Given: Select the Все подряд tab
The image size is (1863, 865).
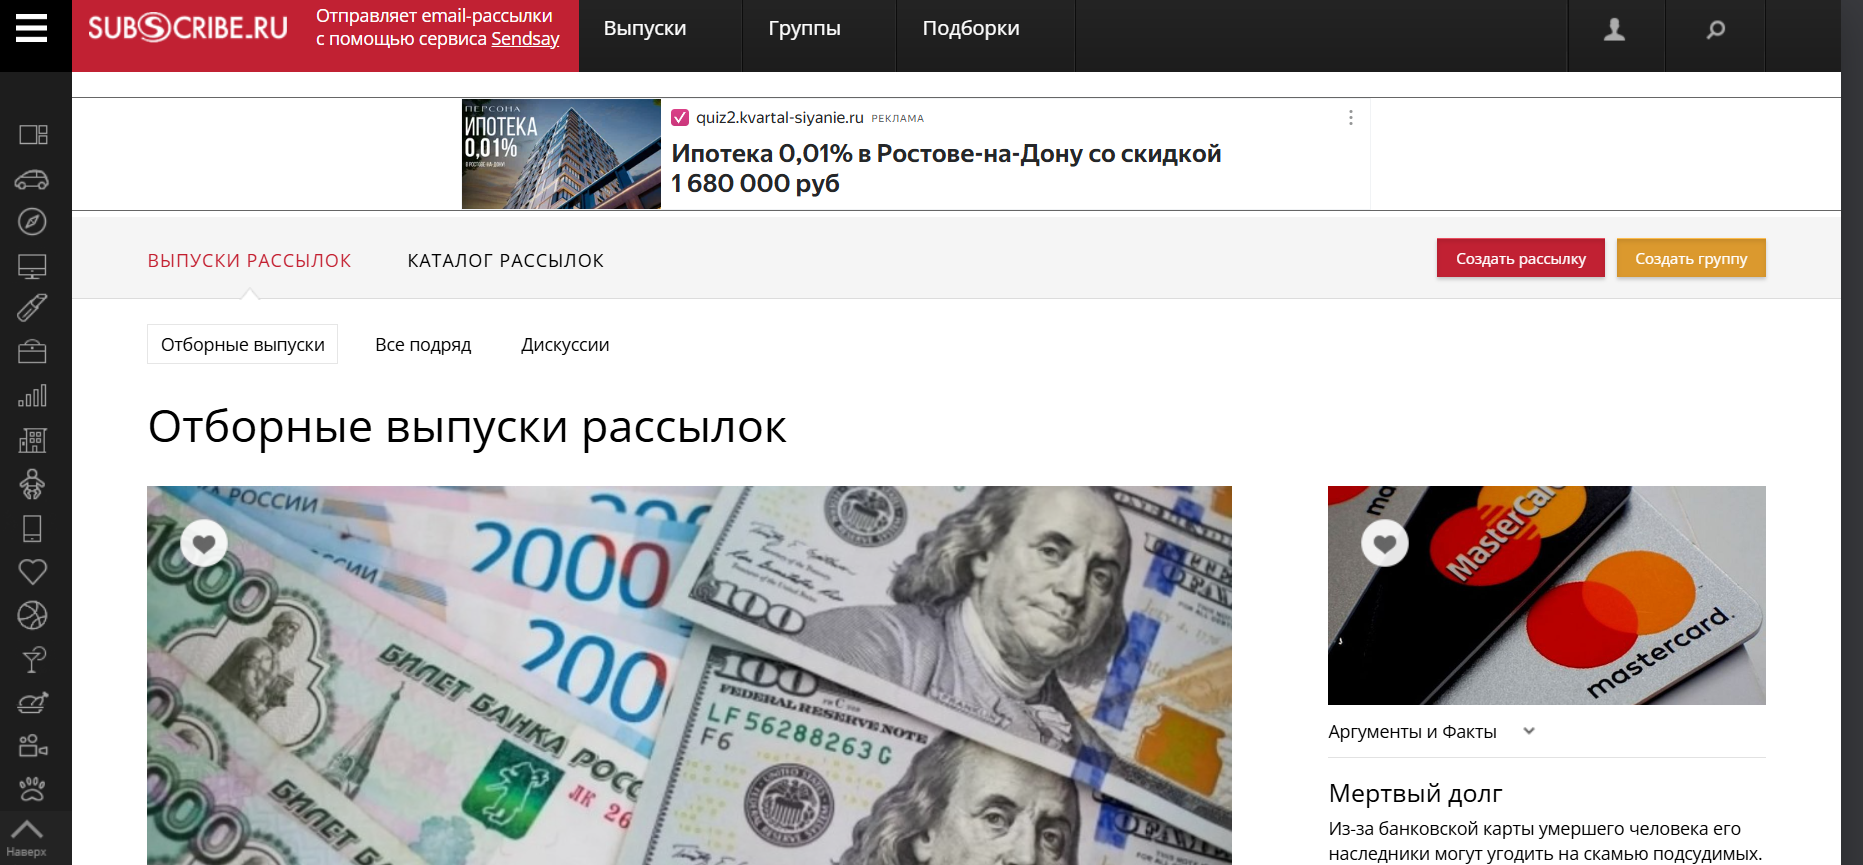Looking at the screenshot, I should [423, 345].
